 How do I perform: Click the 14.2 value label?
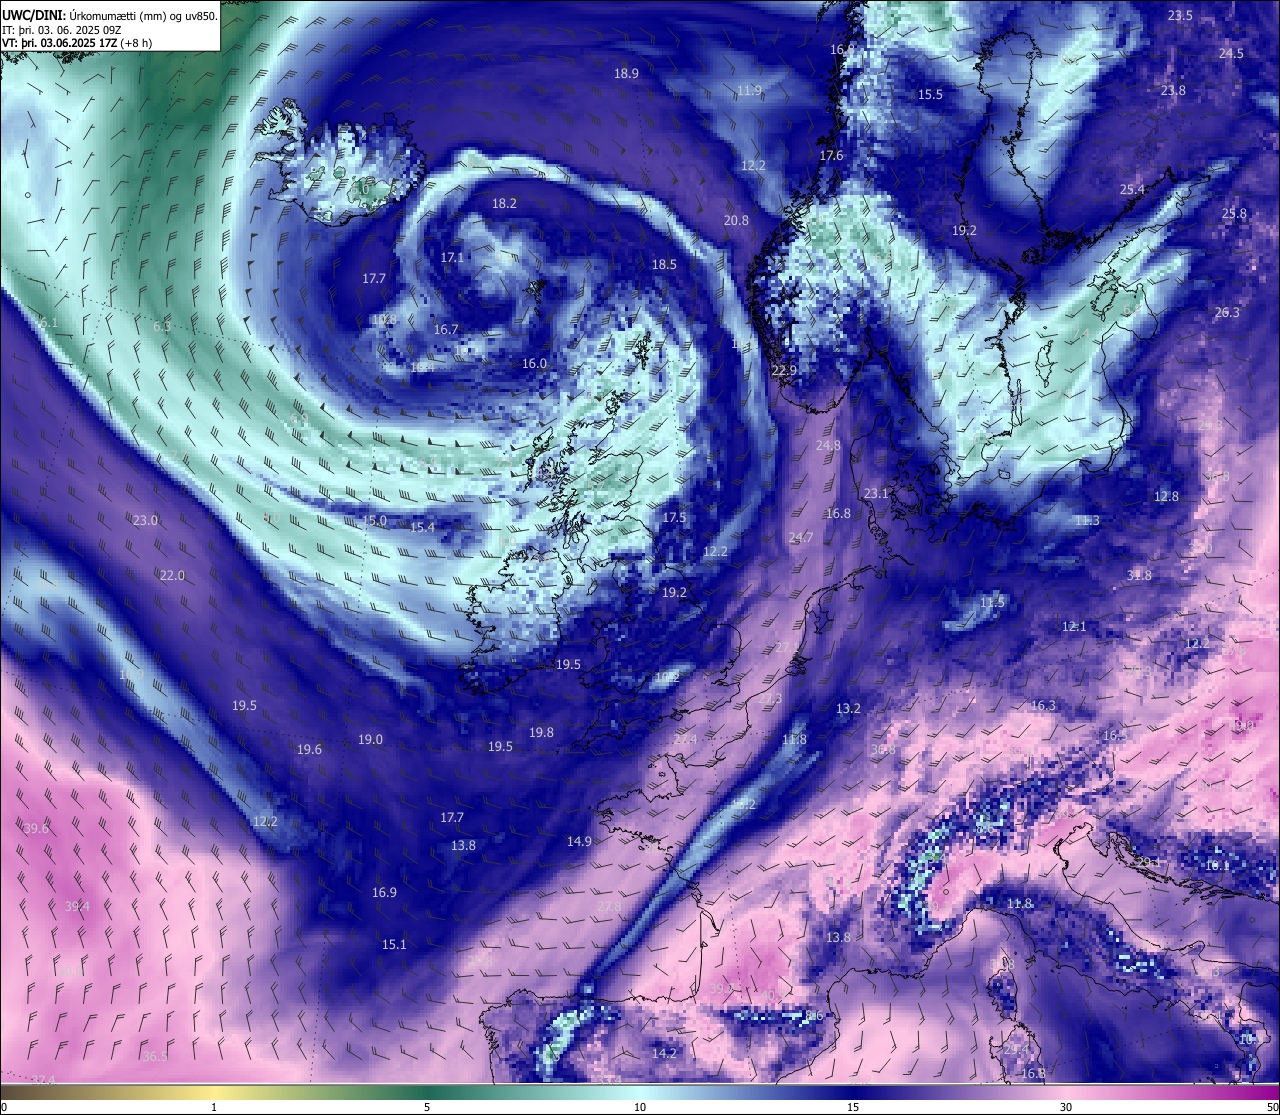(x=664, y=1053)
